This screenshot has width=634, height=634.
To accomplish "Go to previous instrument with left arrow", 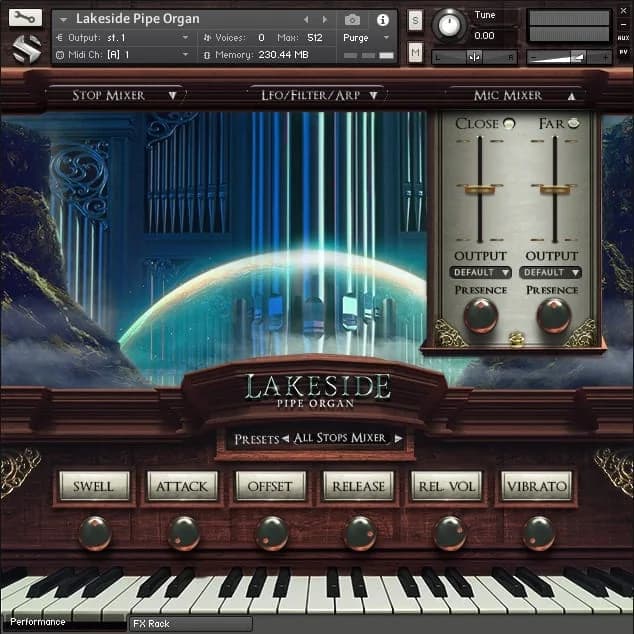I will pos(306,19).
